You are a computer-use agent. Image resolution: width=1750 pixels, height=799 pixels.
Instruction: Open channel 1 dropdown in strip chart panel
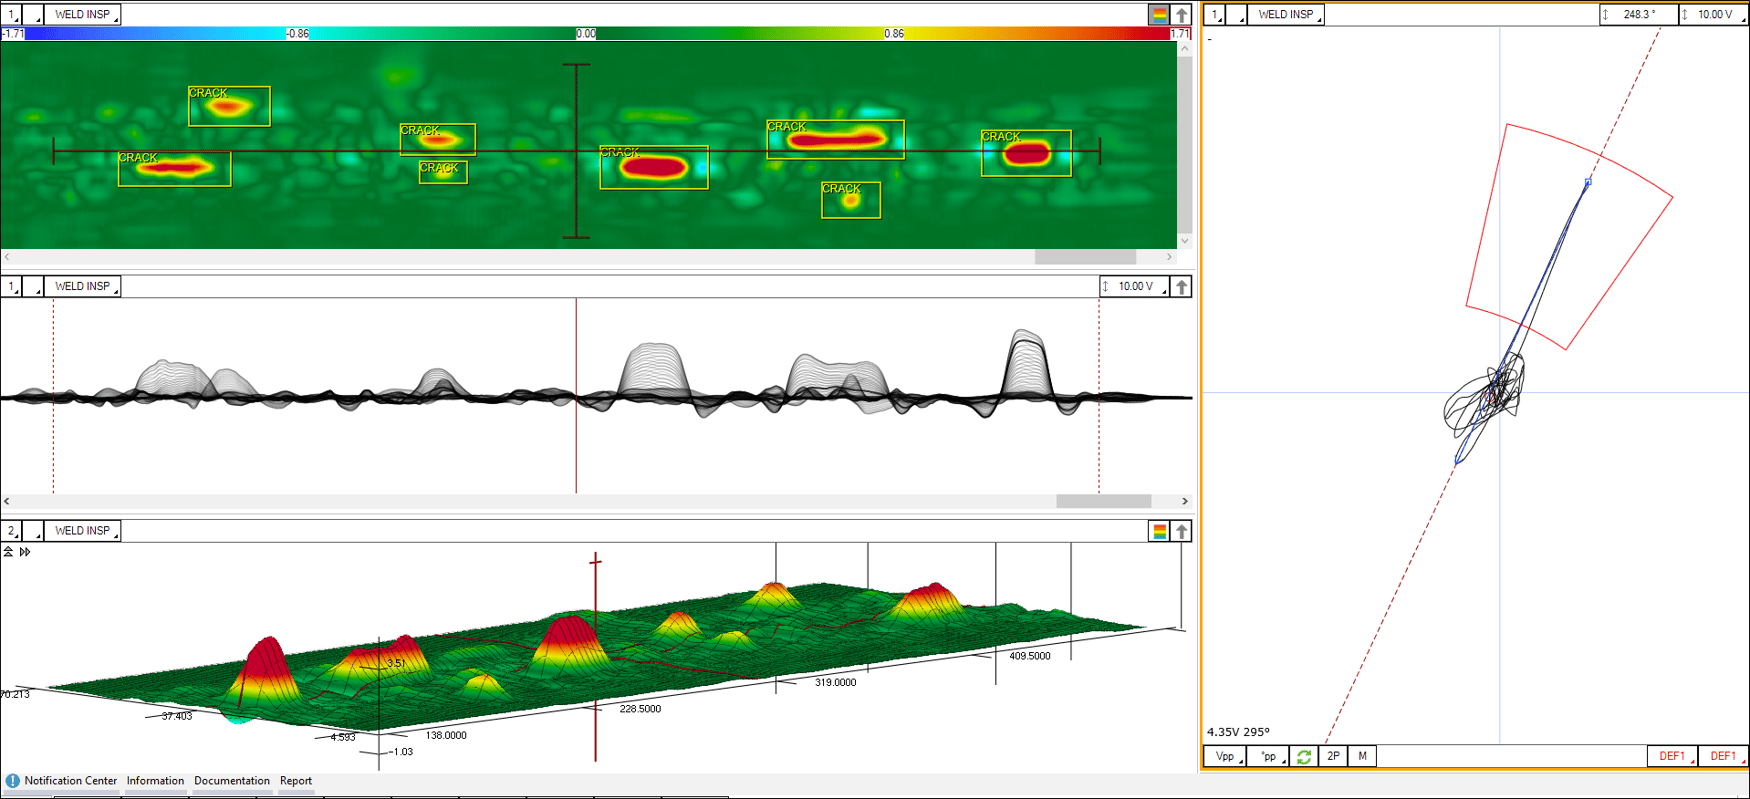click(x=11, y=287)
